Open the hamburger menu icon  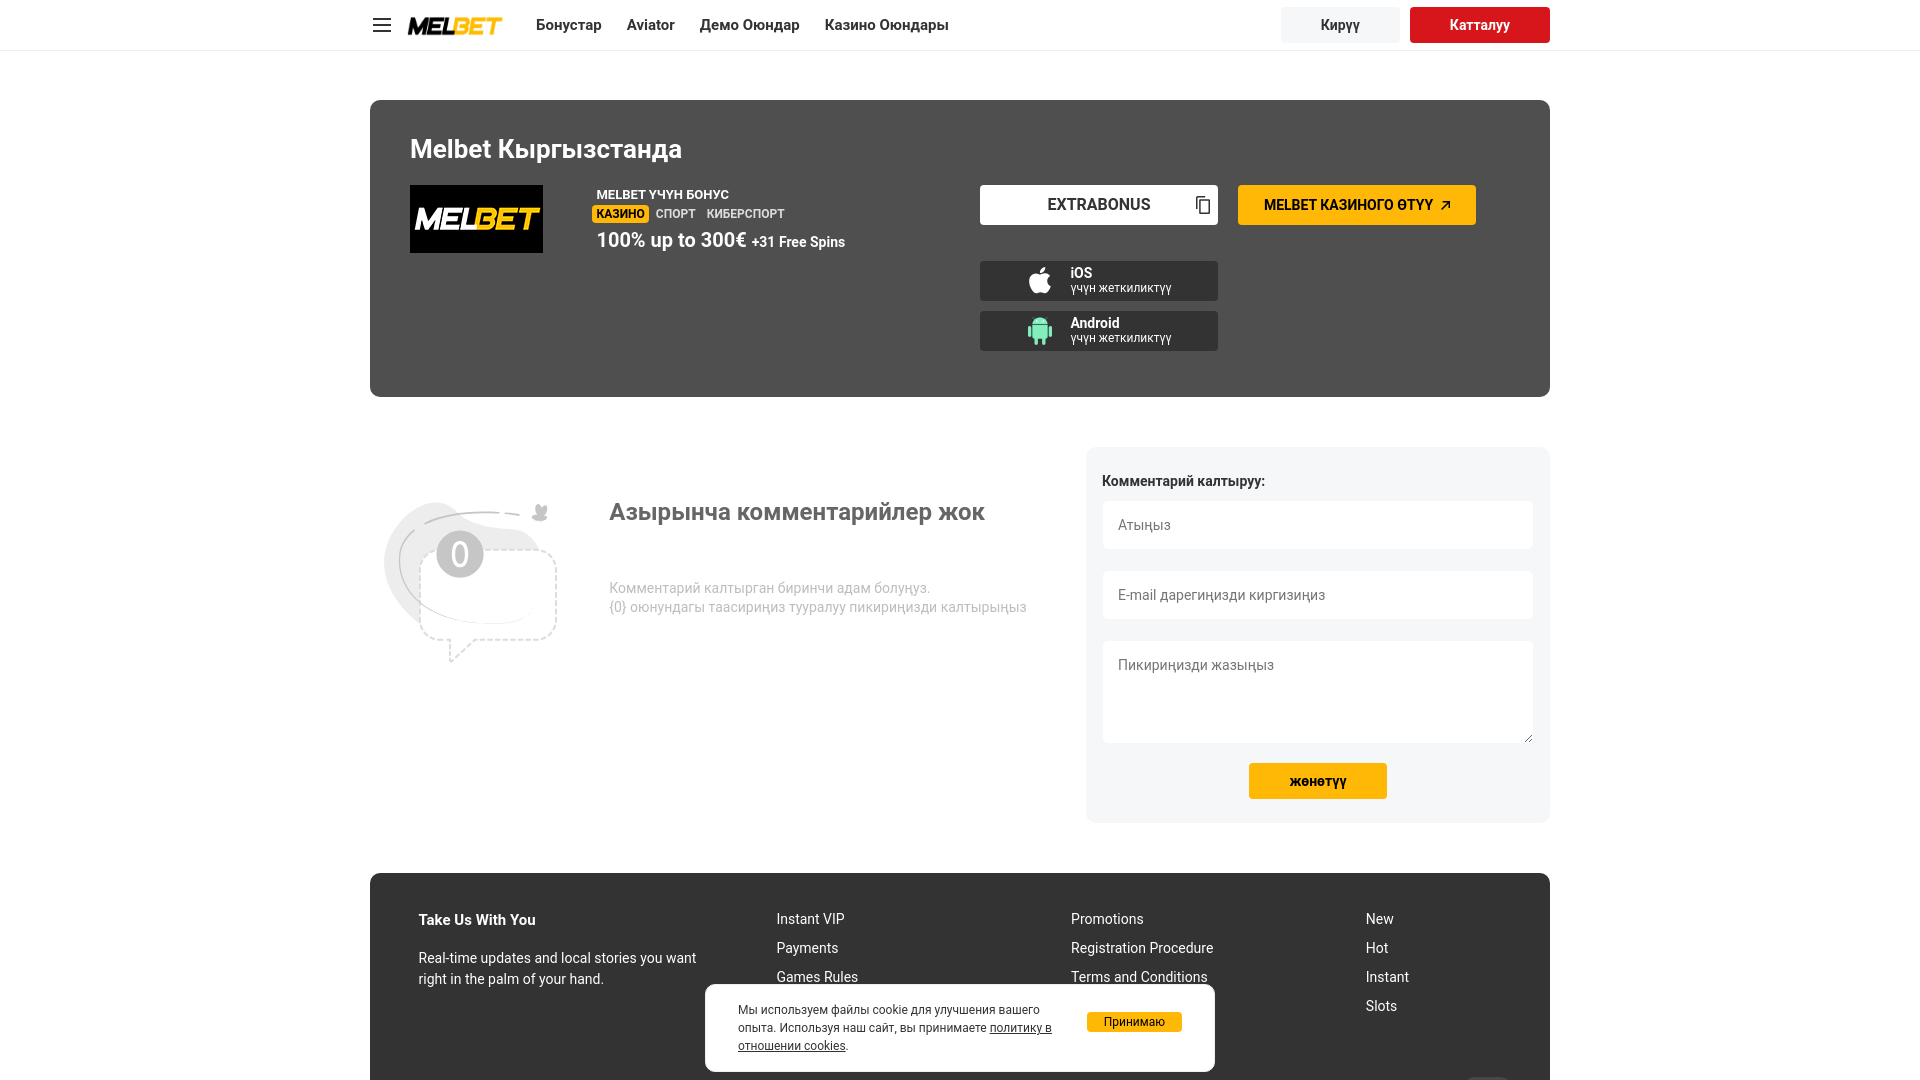(x=382, y=25)
